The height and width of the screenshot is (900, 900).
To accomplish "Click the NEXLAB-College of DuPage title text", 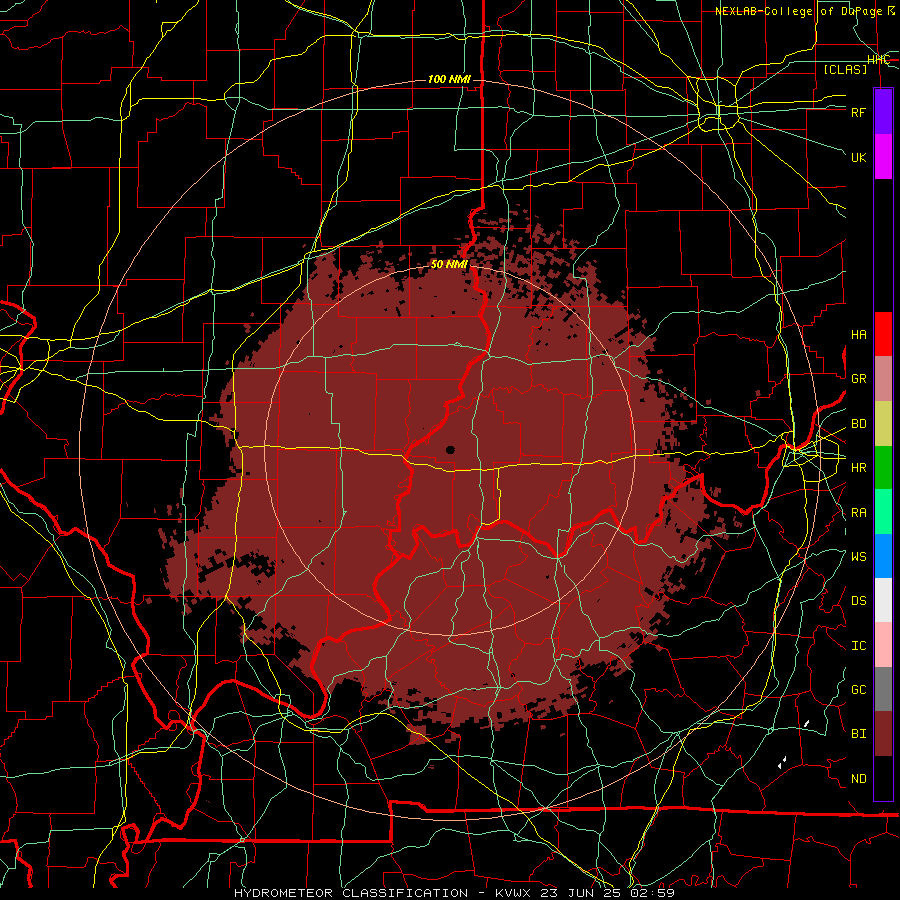I will tap(805, 11).
